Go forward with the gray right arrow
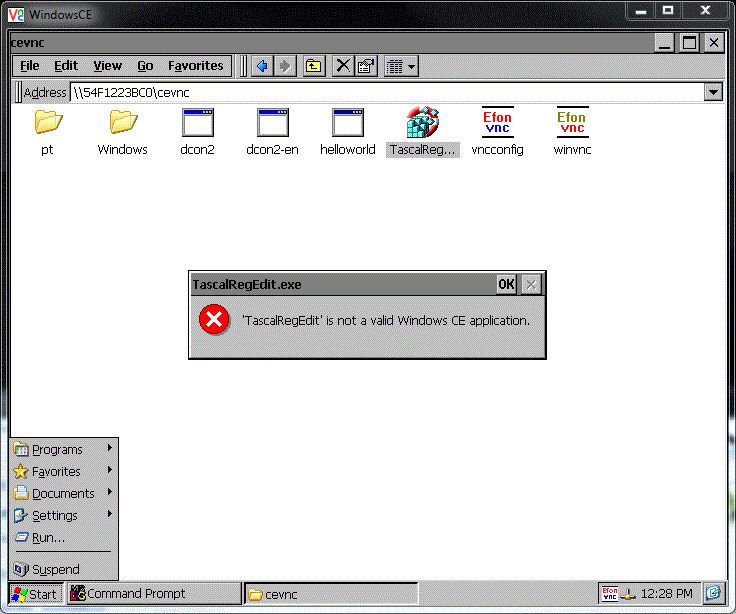 [285, 66]
